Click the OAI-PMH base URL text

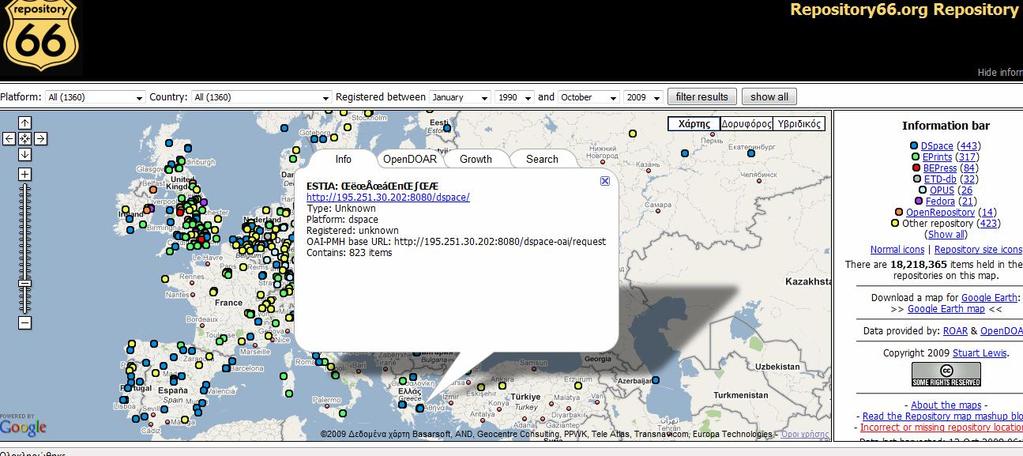click(456, 241)
